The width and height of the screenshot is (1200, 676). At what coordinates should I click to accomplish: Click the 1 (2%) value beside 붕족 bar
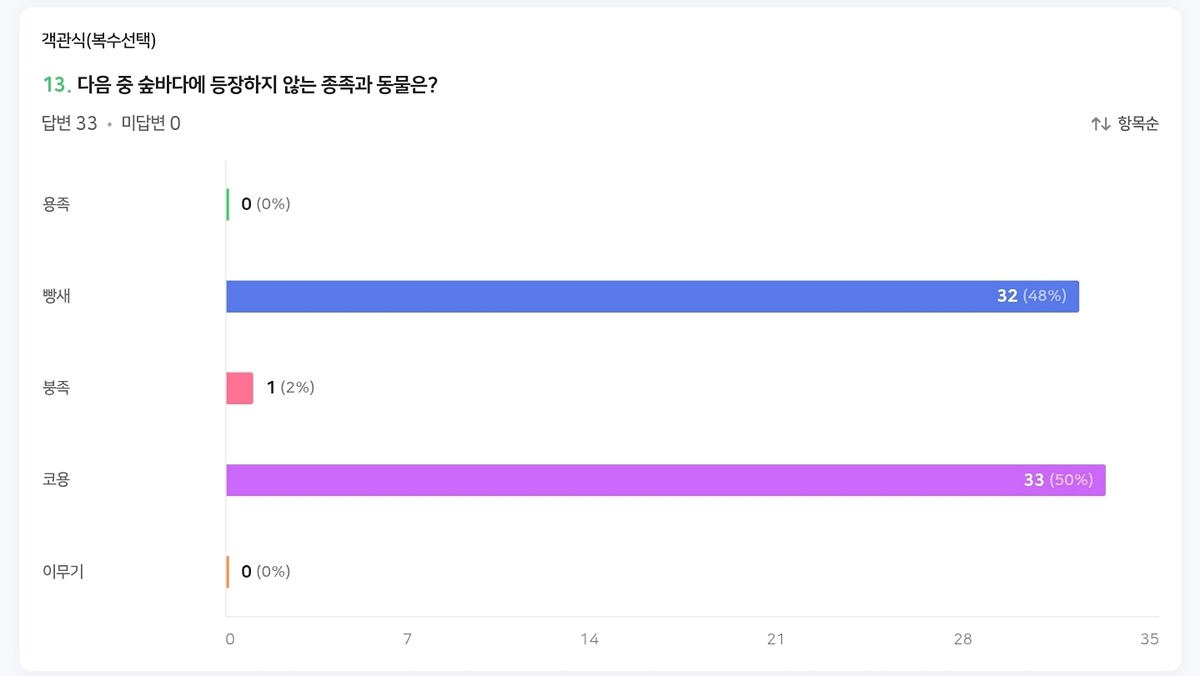(290, 388)
